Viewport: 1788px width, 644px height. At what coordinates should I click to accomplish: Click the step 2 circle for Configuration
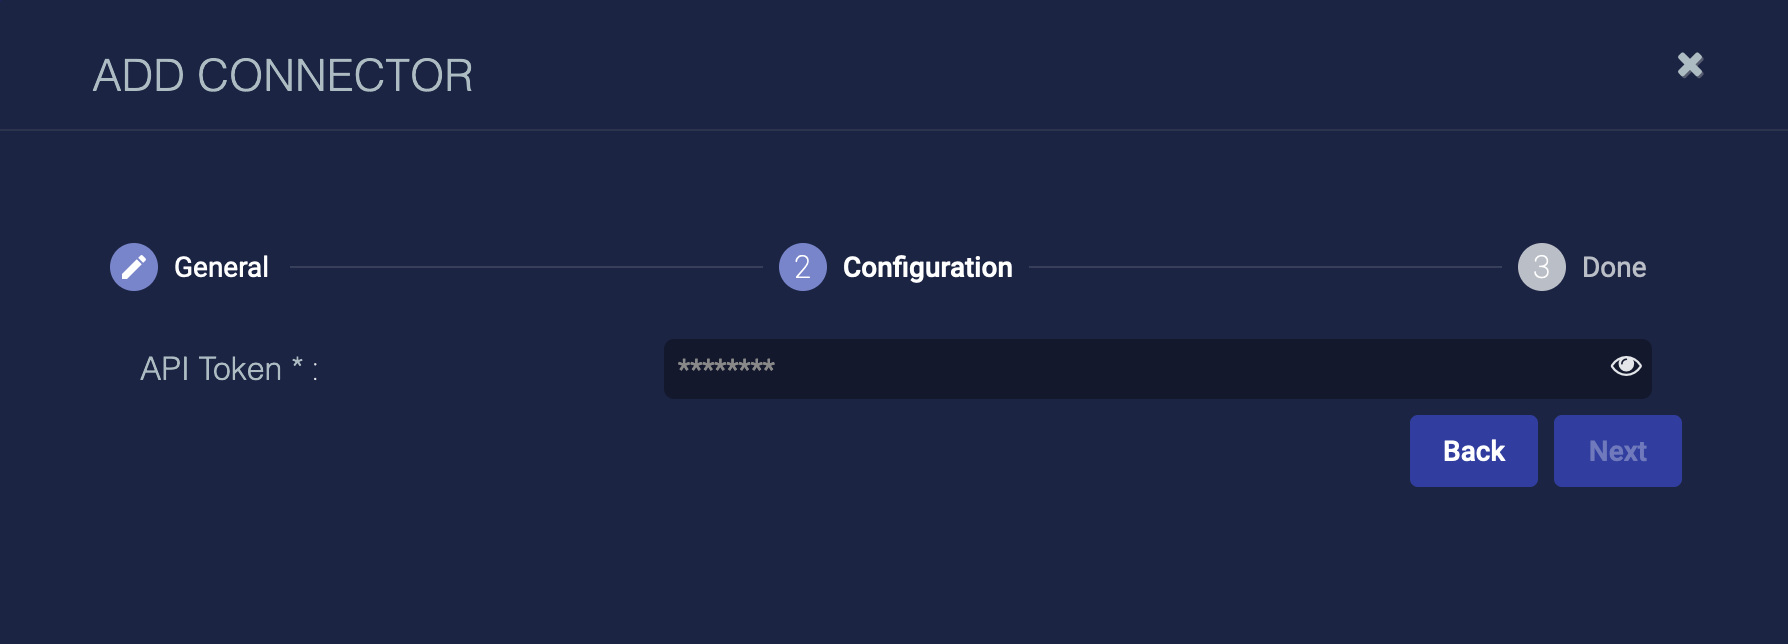(802, 267)
